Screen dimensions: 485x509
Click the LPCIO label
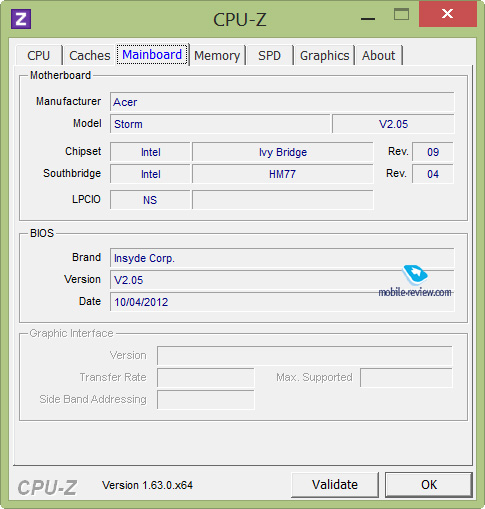coord(86,199)
